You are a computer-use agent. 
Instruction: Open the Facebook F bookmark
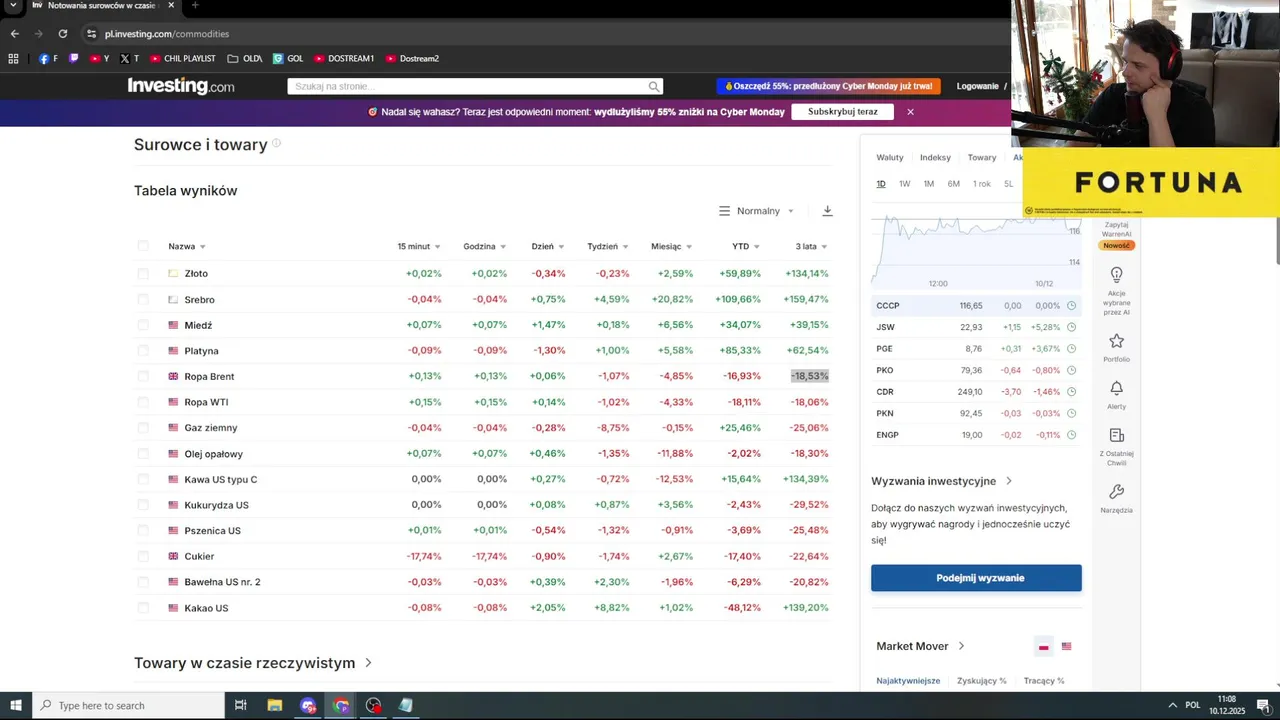coord(48,58)
